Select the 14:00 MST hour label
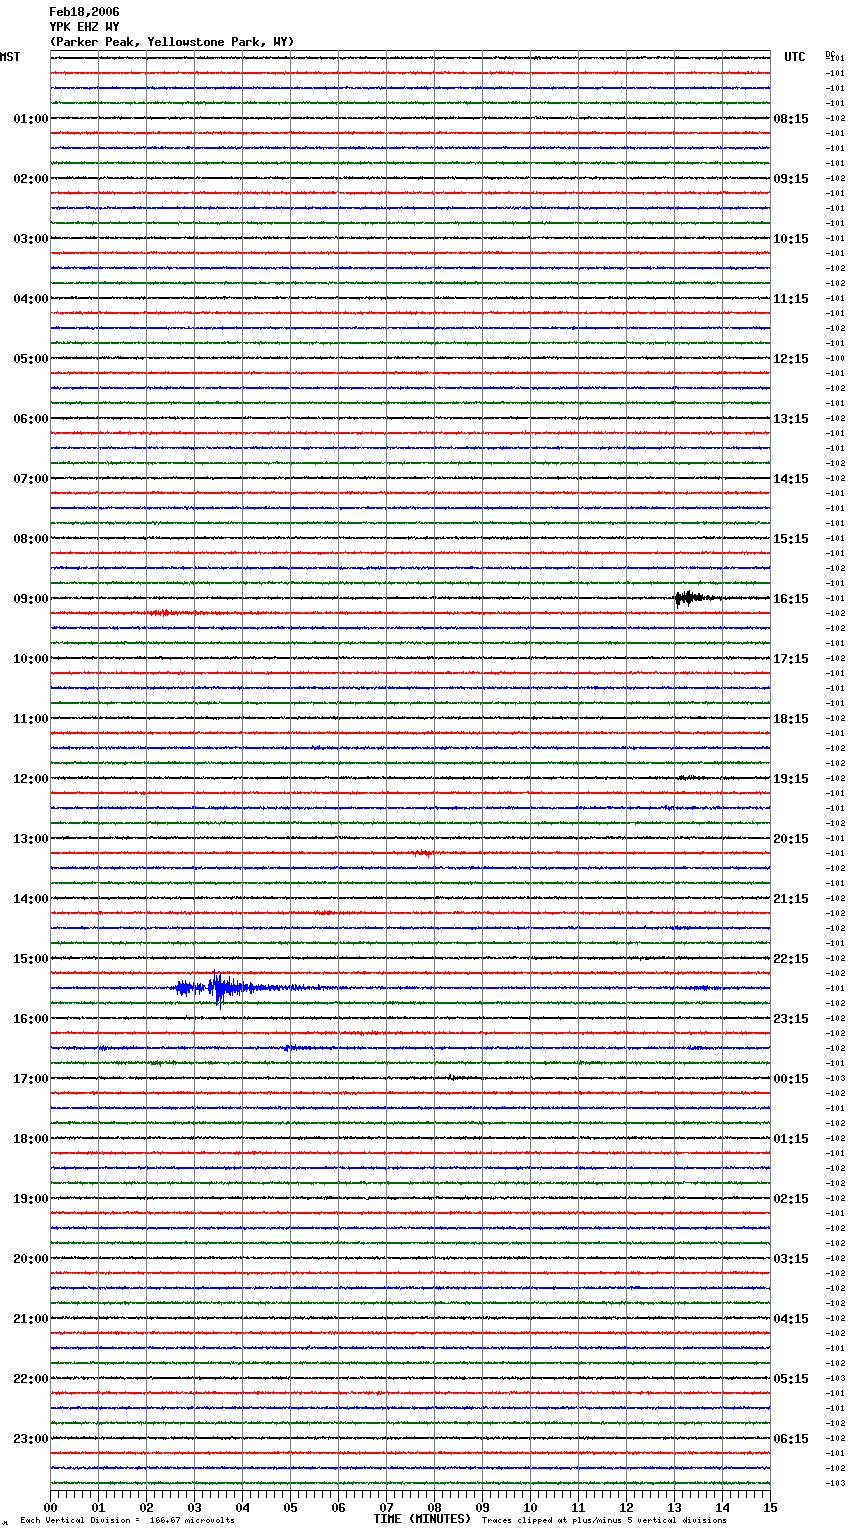This screenshot has height=1534, width=850. (x=31, y=899)
